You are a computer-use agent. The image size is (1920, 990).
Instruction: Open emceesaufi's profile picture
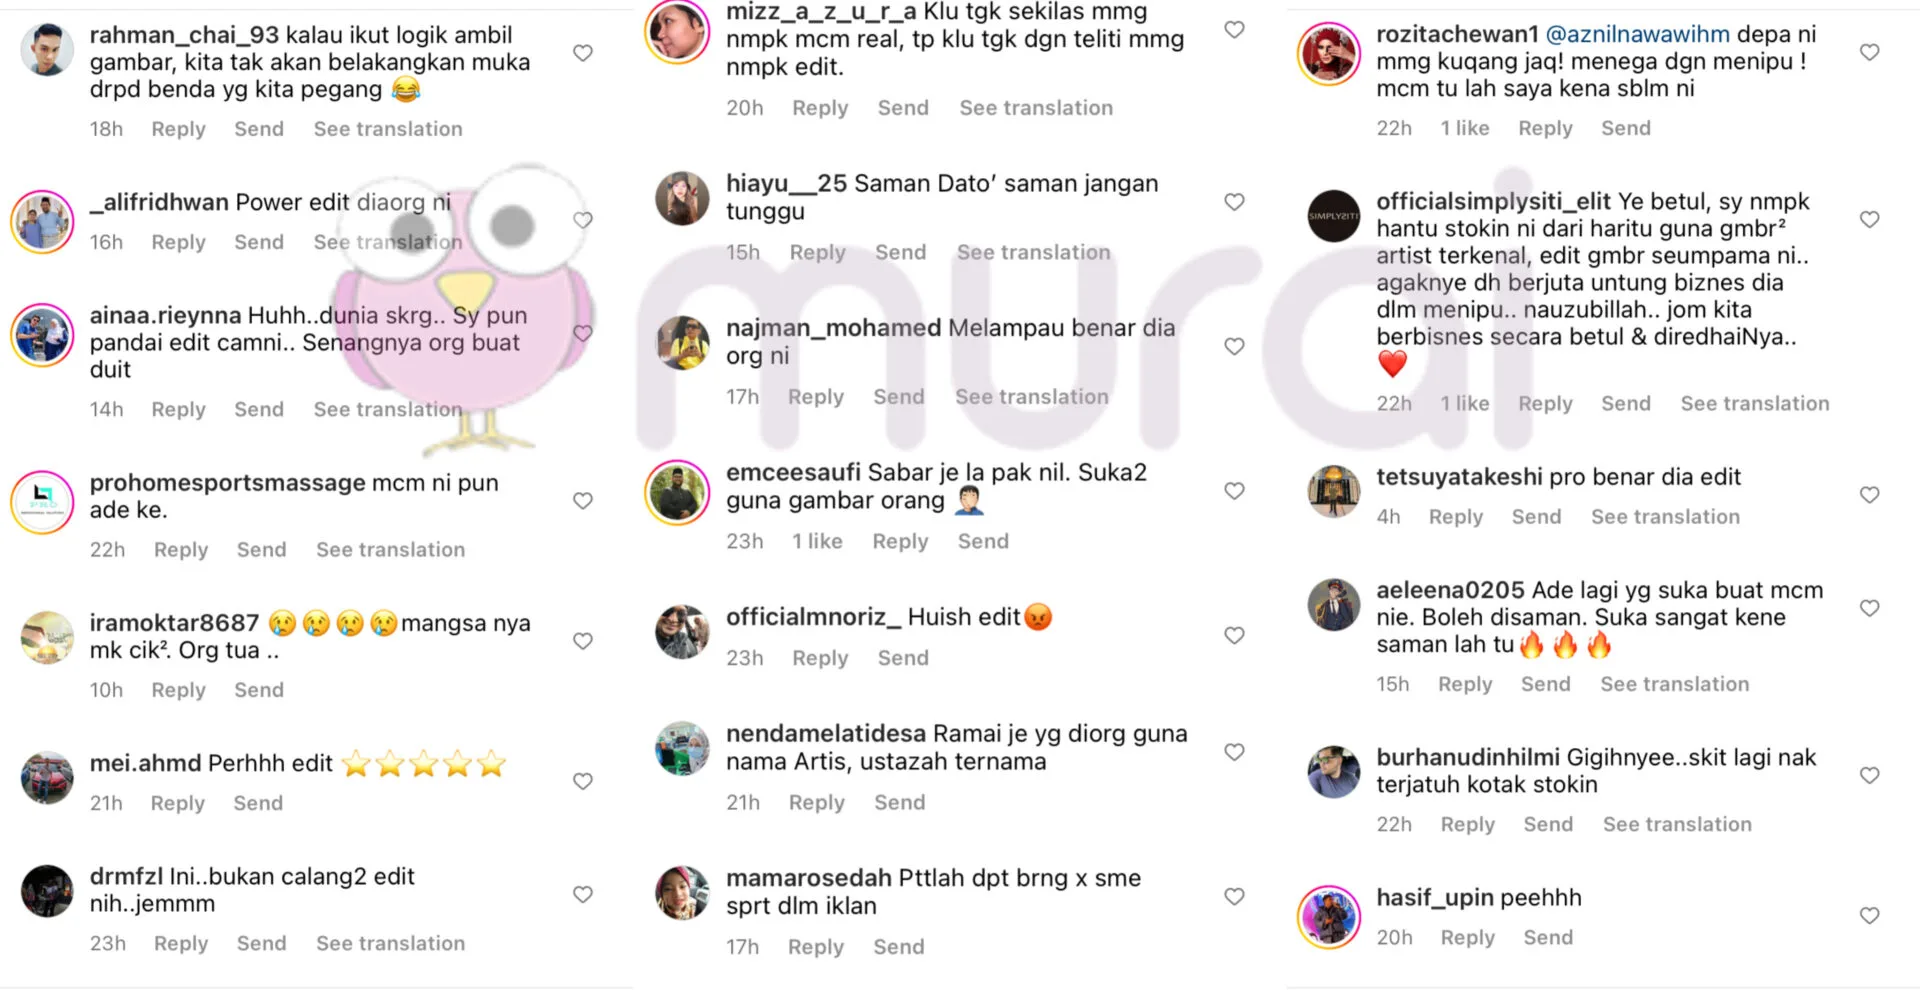coord(678,492)
